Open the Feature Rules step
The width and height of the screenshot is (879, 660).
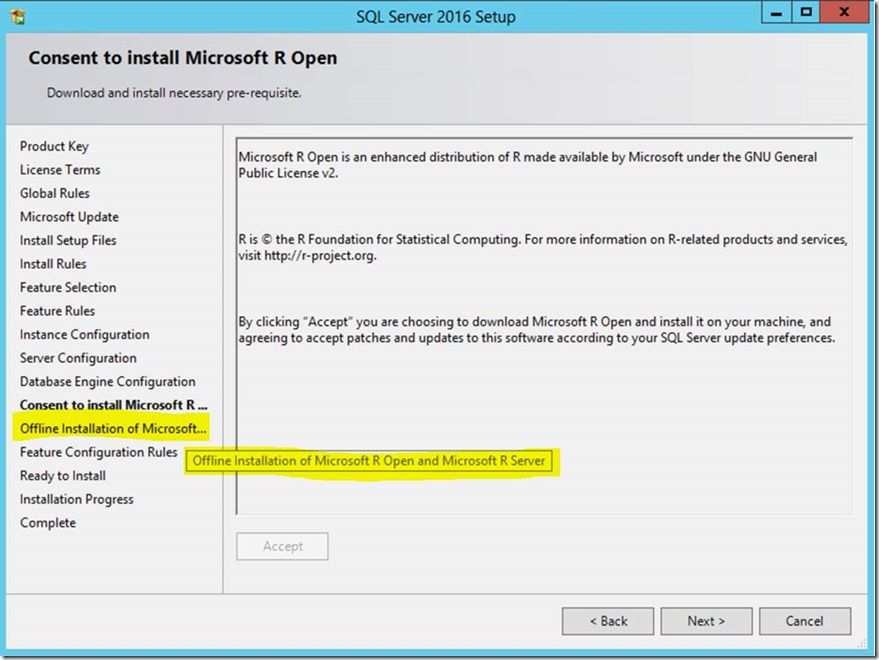(57, 311)
